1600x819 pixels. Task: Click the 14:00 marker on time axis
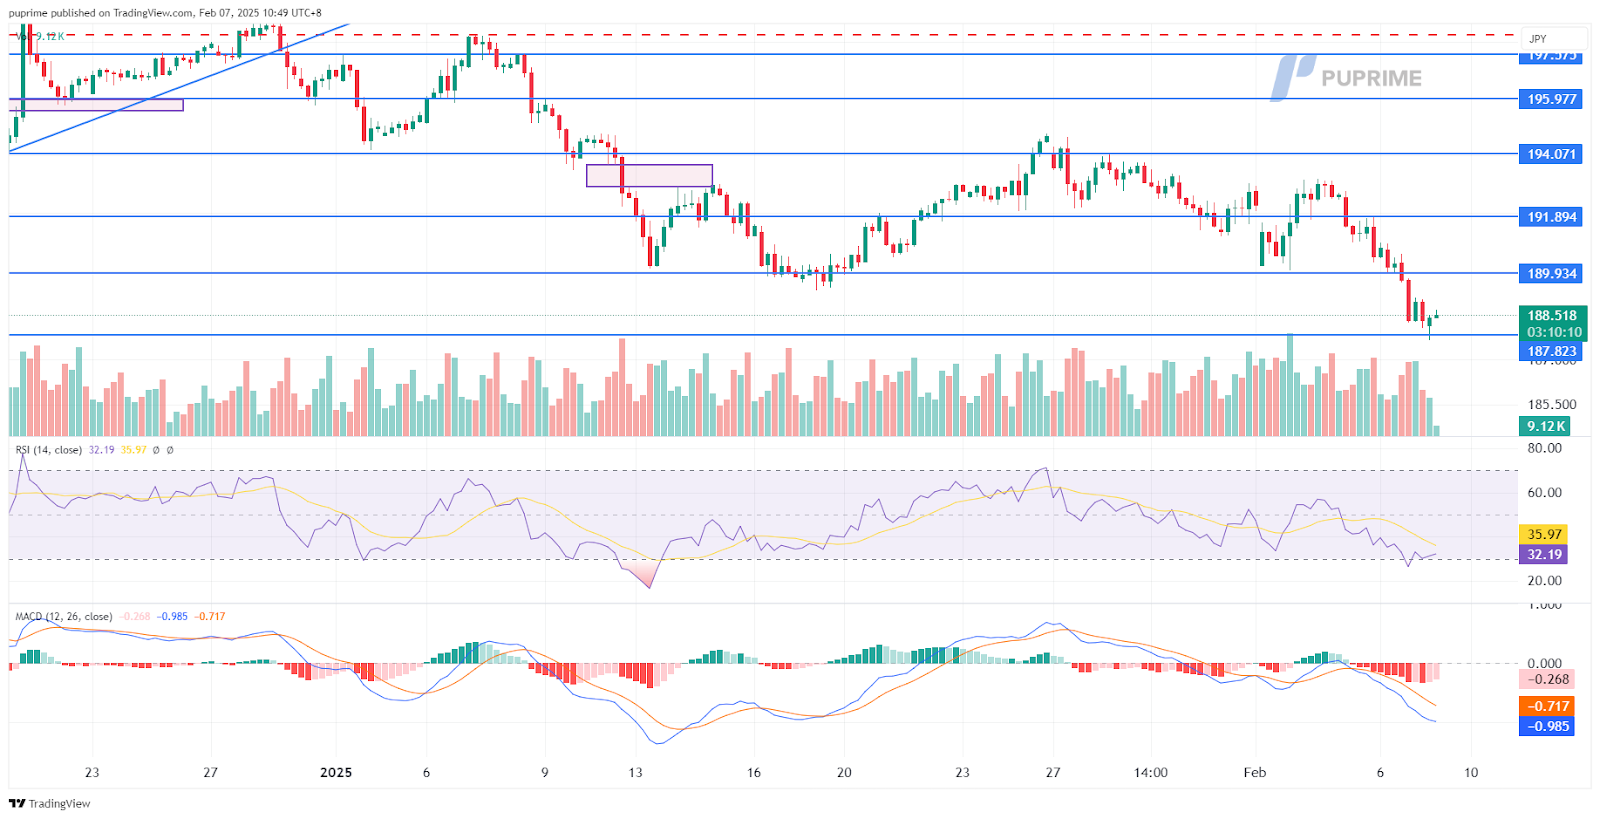[x=1151, y=772]
